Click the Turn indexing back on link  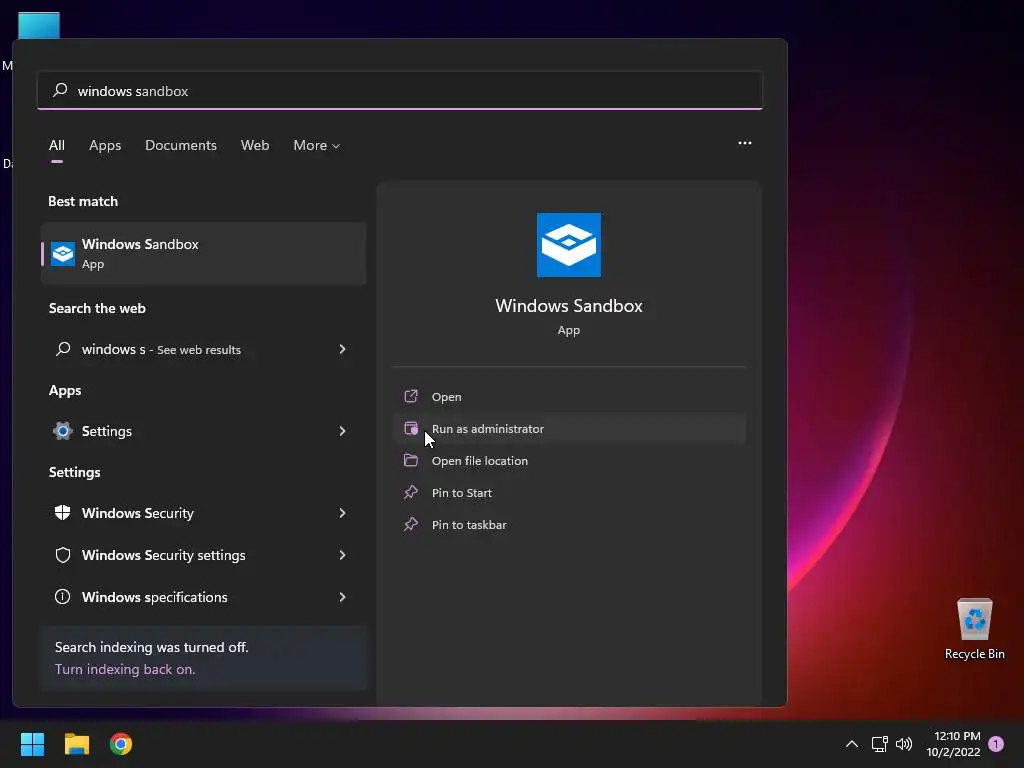tap(125, 669)
